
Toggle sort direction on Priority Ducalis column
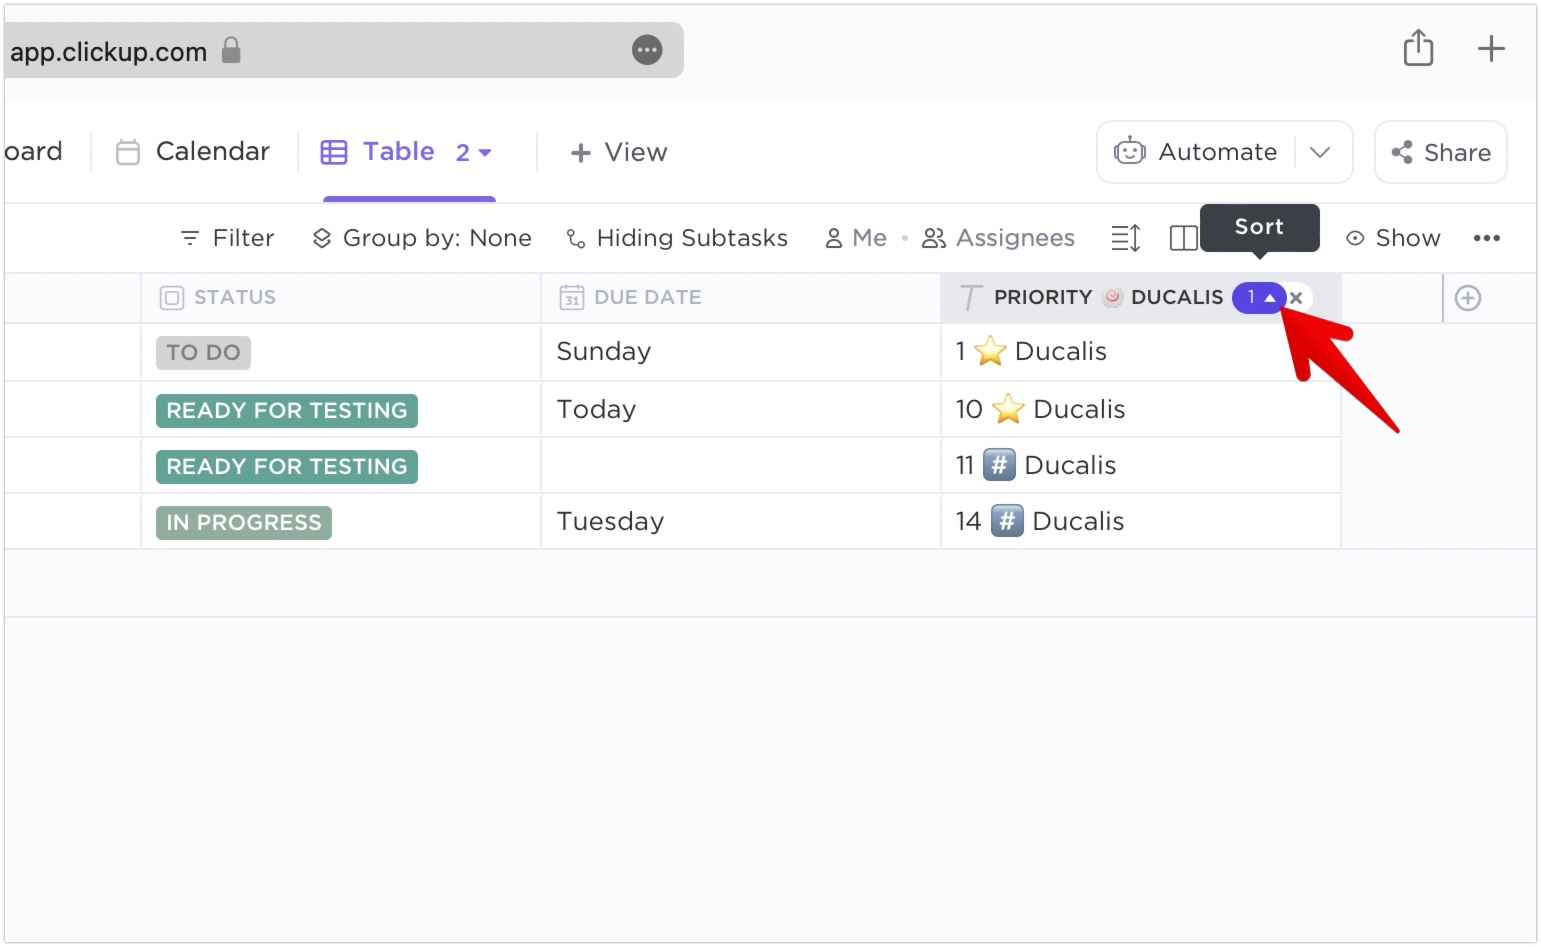[1259, 298]
